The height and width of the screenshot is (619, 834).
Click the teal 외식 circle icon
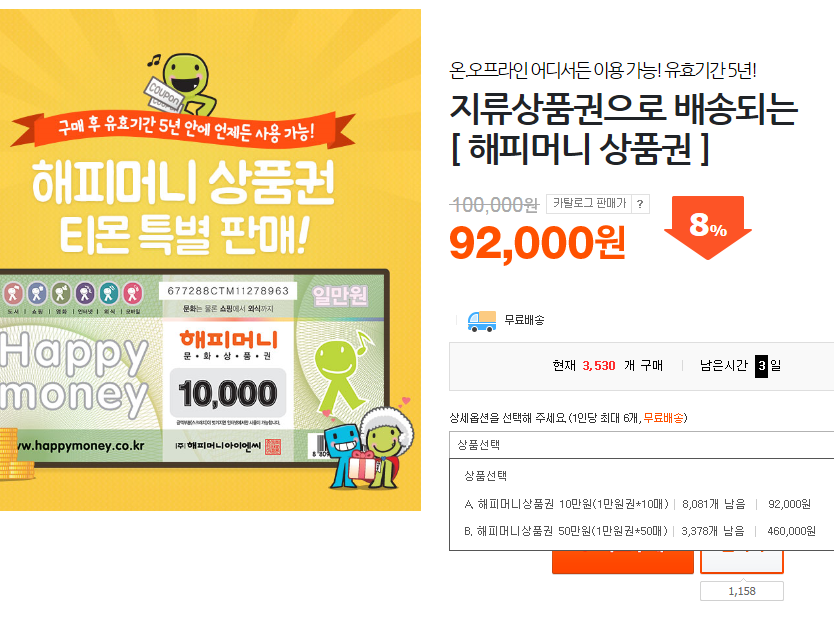[x=109, y=293]
